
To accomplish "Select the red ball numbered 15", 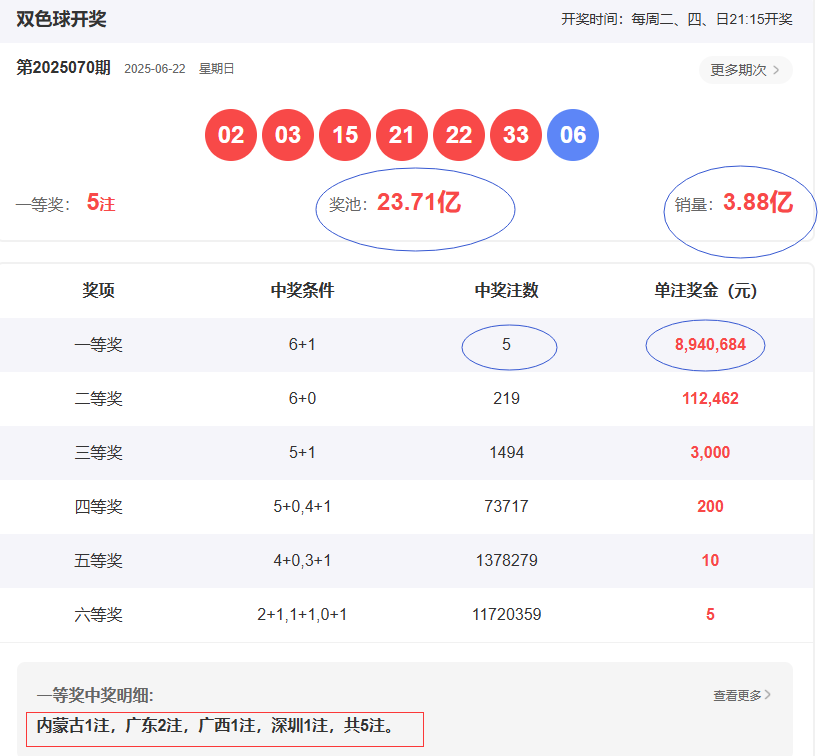I will (345, 135).
